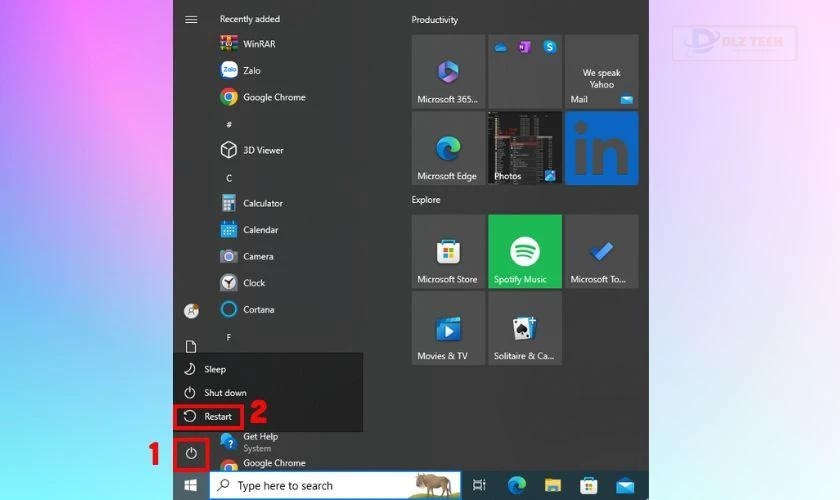The image size is (840, 500).
Task: Expand the Start menu hamburger navigation
Action: coord(191,19)
